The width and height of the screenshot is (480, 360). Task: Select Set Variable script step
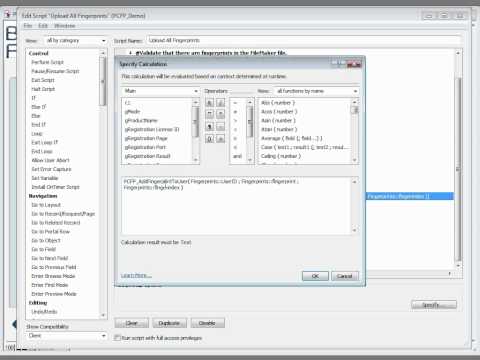click(45, 178)
